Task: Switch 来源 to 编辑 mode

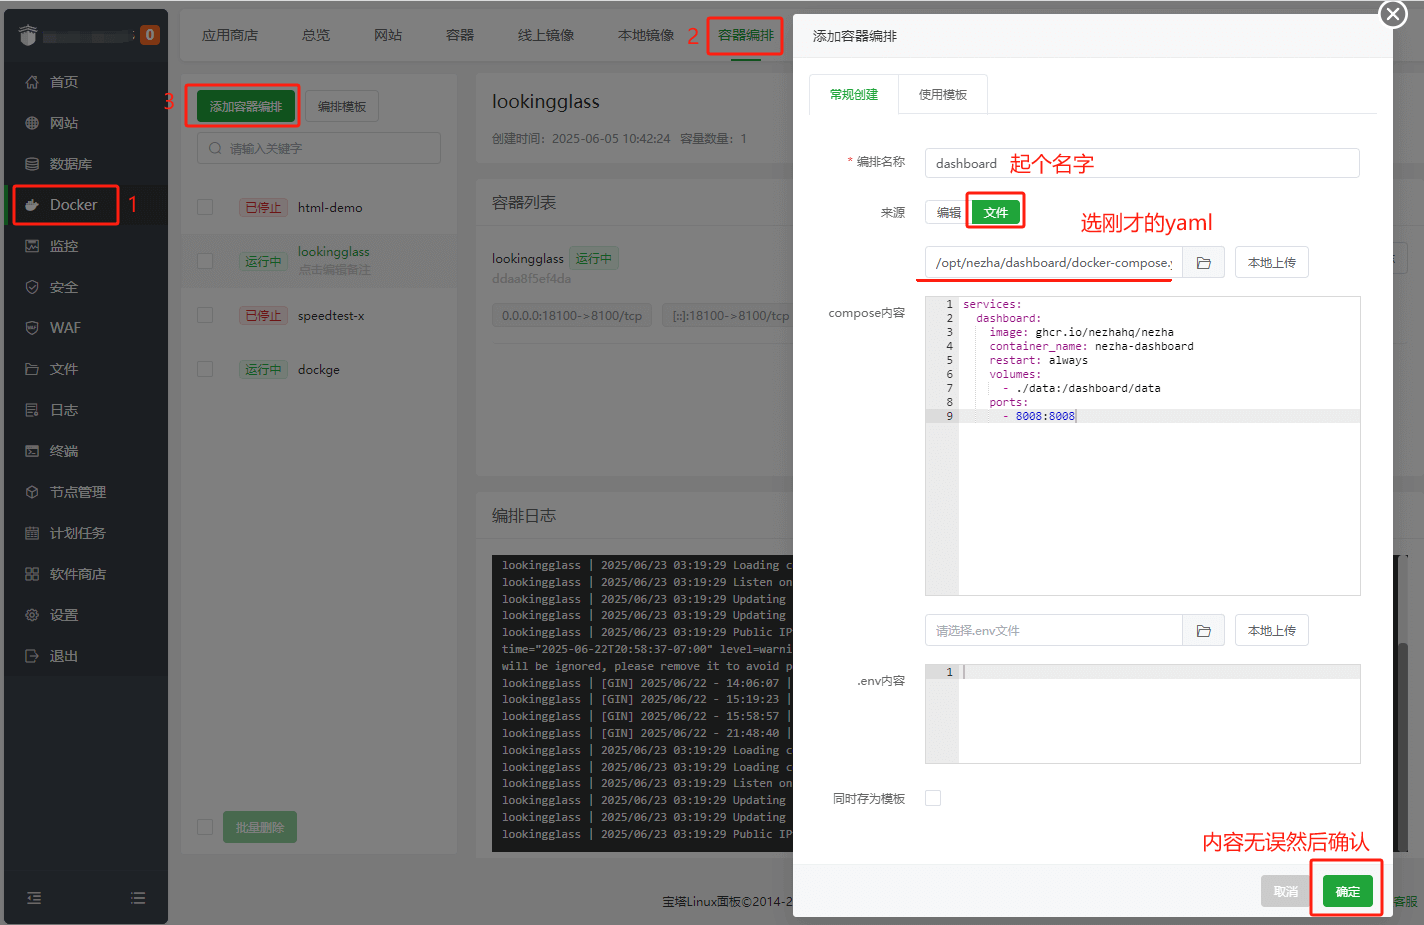Action: pyautogui.click(x=947, y=211)
